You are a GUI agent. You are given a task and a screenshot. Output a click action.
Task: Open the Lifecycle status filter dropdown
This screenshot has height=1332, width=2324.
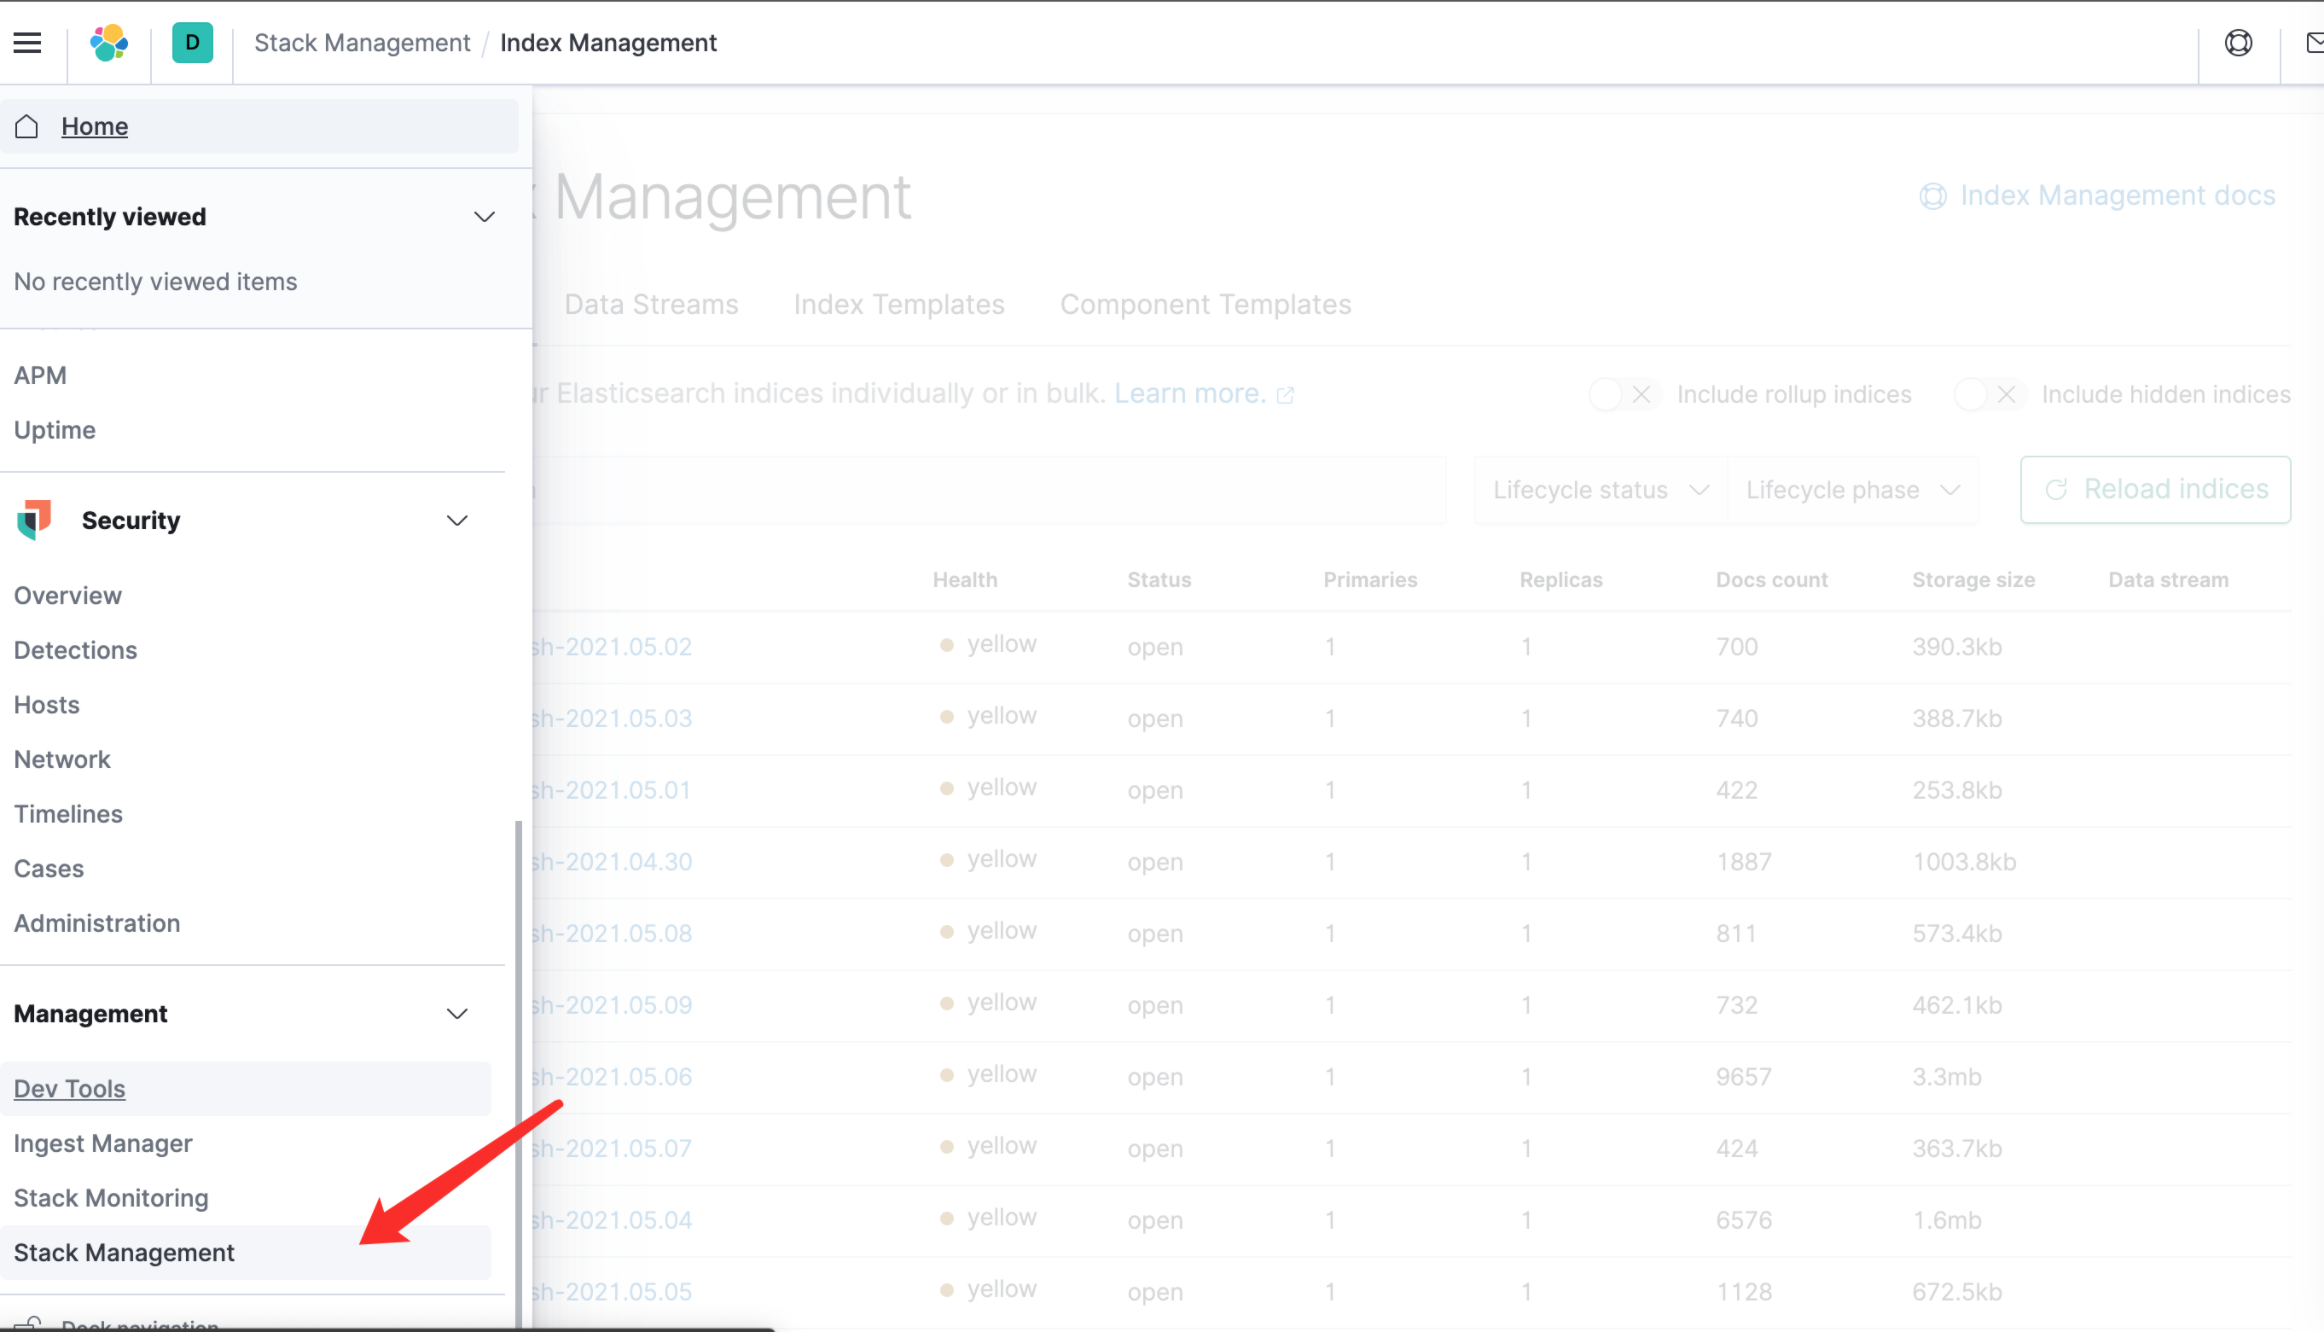[x=1600, y=490]
